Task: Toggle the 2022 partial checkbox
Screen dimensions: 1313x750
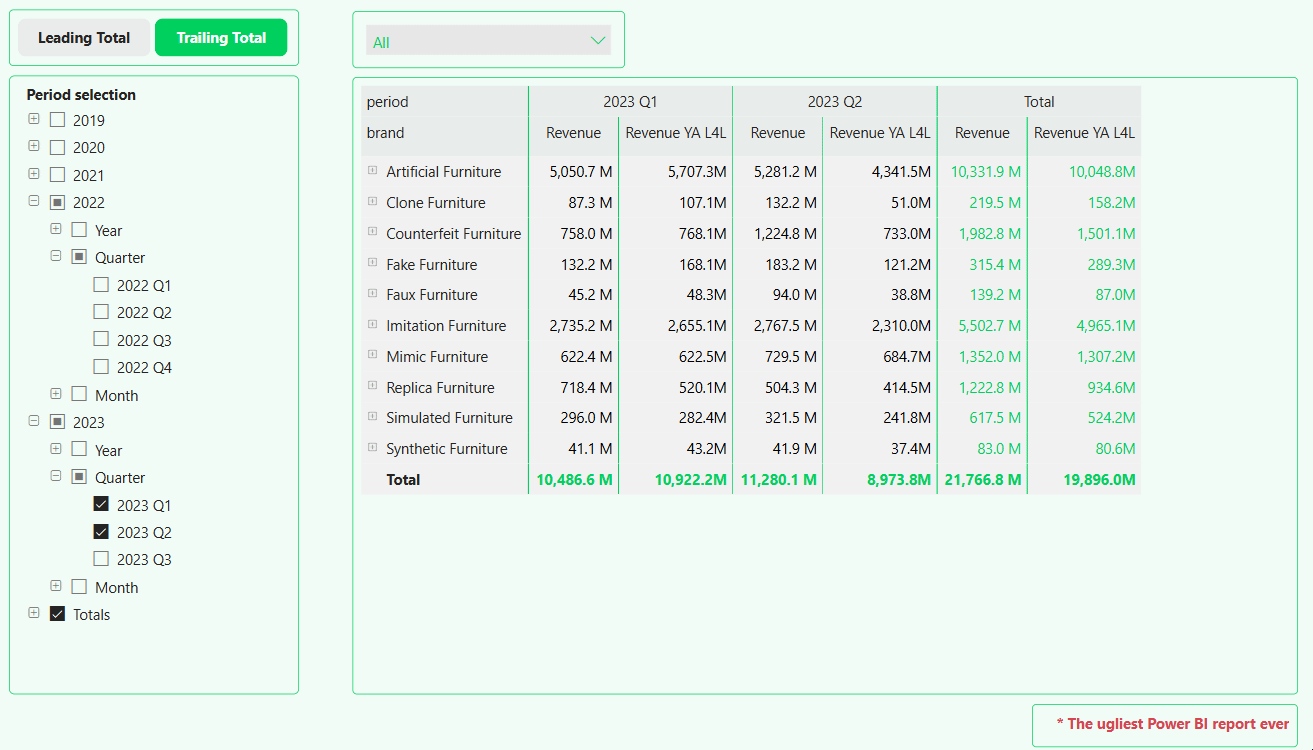Action: point(57,202)
